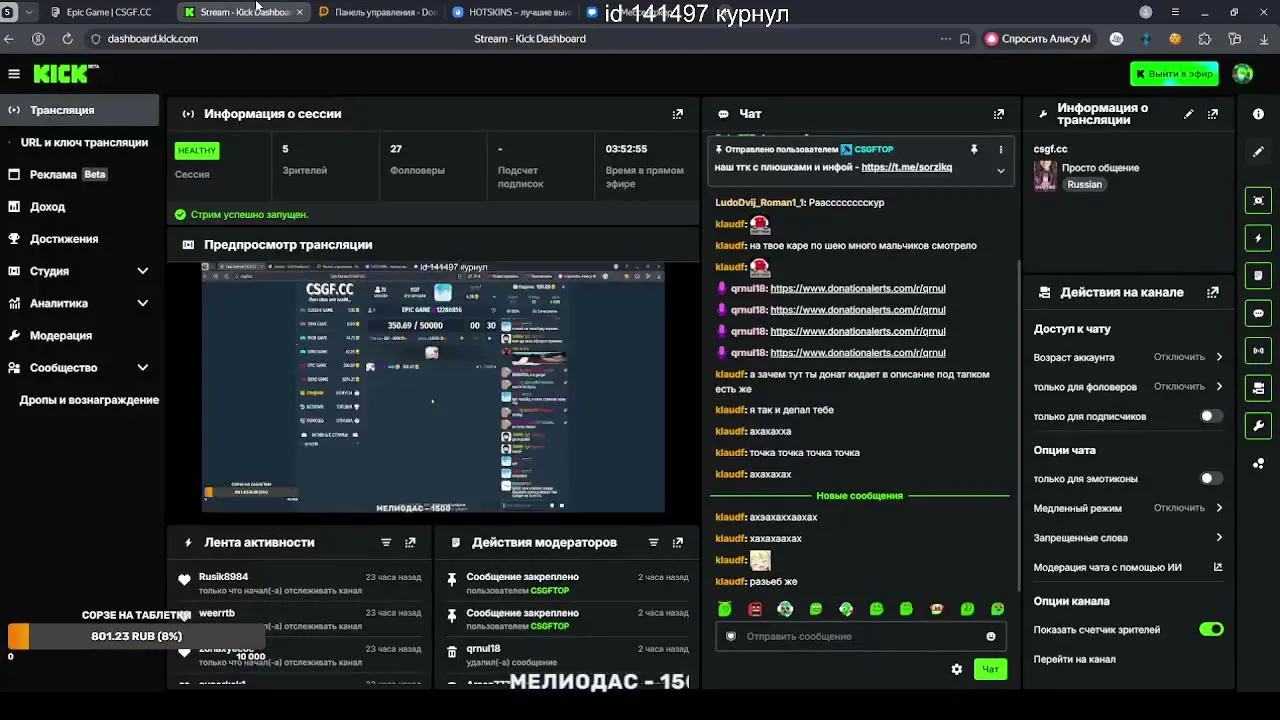This screenshot has width=1280, height=720.
Task: Toggle the chat bubble widget icon
Action: point(1258,313)
